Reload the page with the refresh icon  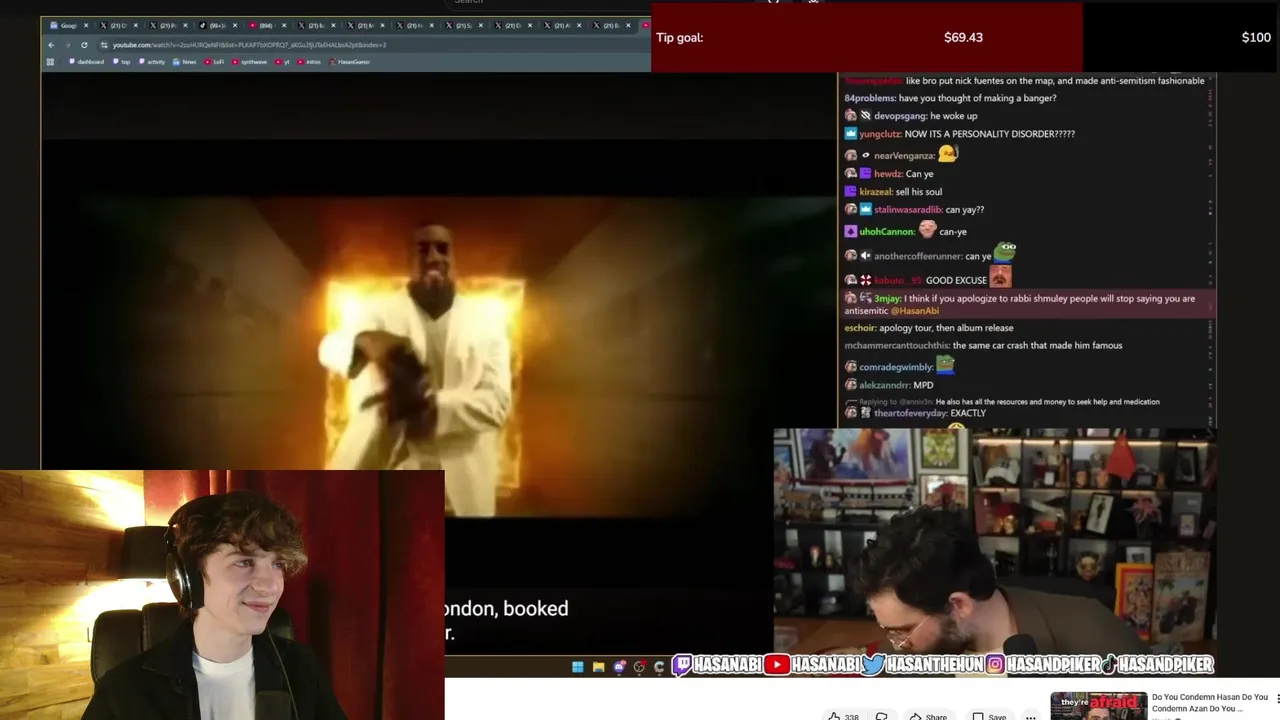coord(84,45)
